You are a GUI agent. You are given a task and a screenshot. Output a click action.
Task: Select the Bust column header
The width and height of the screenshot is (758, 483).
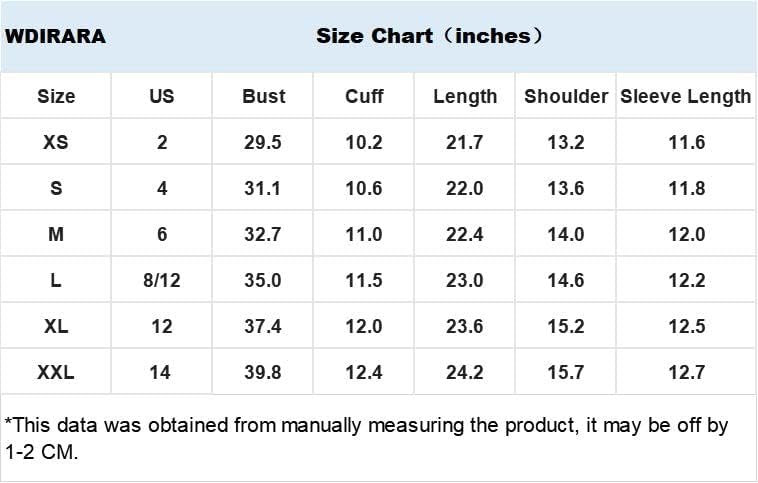coord(263,96)
